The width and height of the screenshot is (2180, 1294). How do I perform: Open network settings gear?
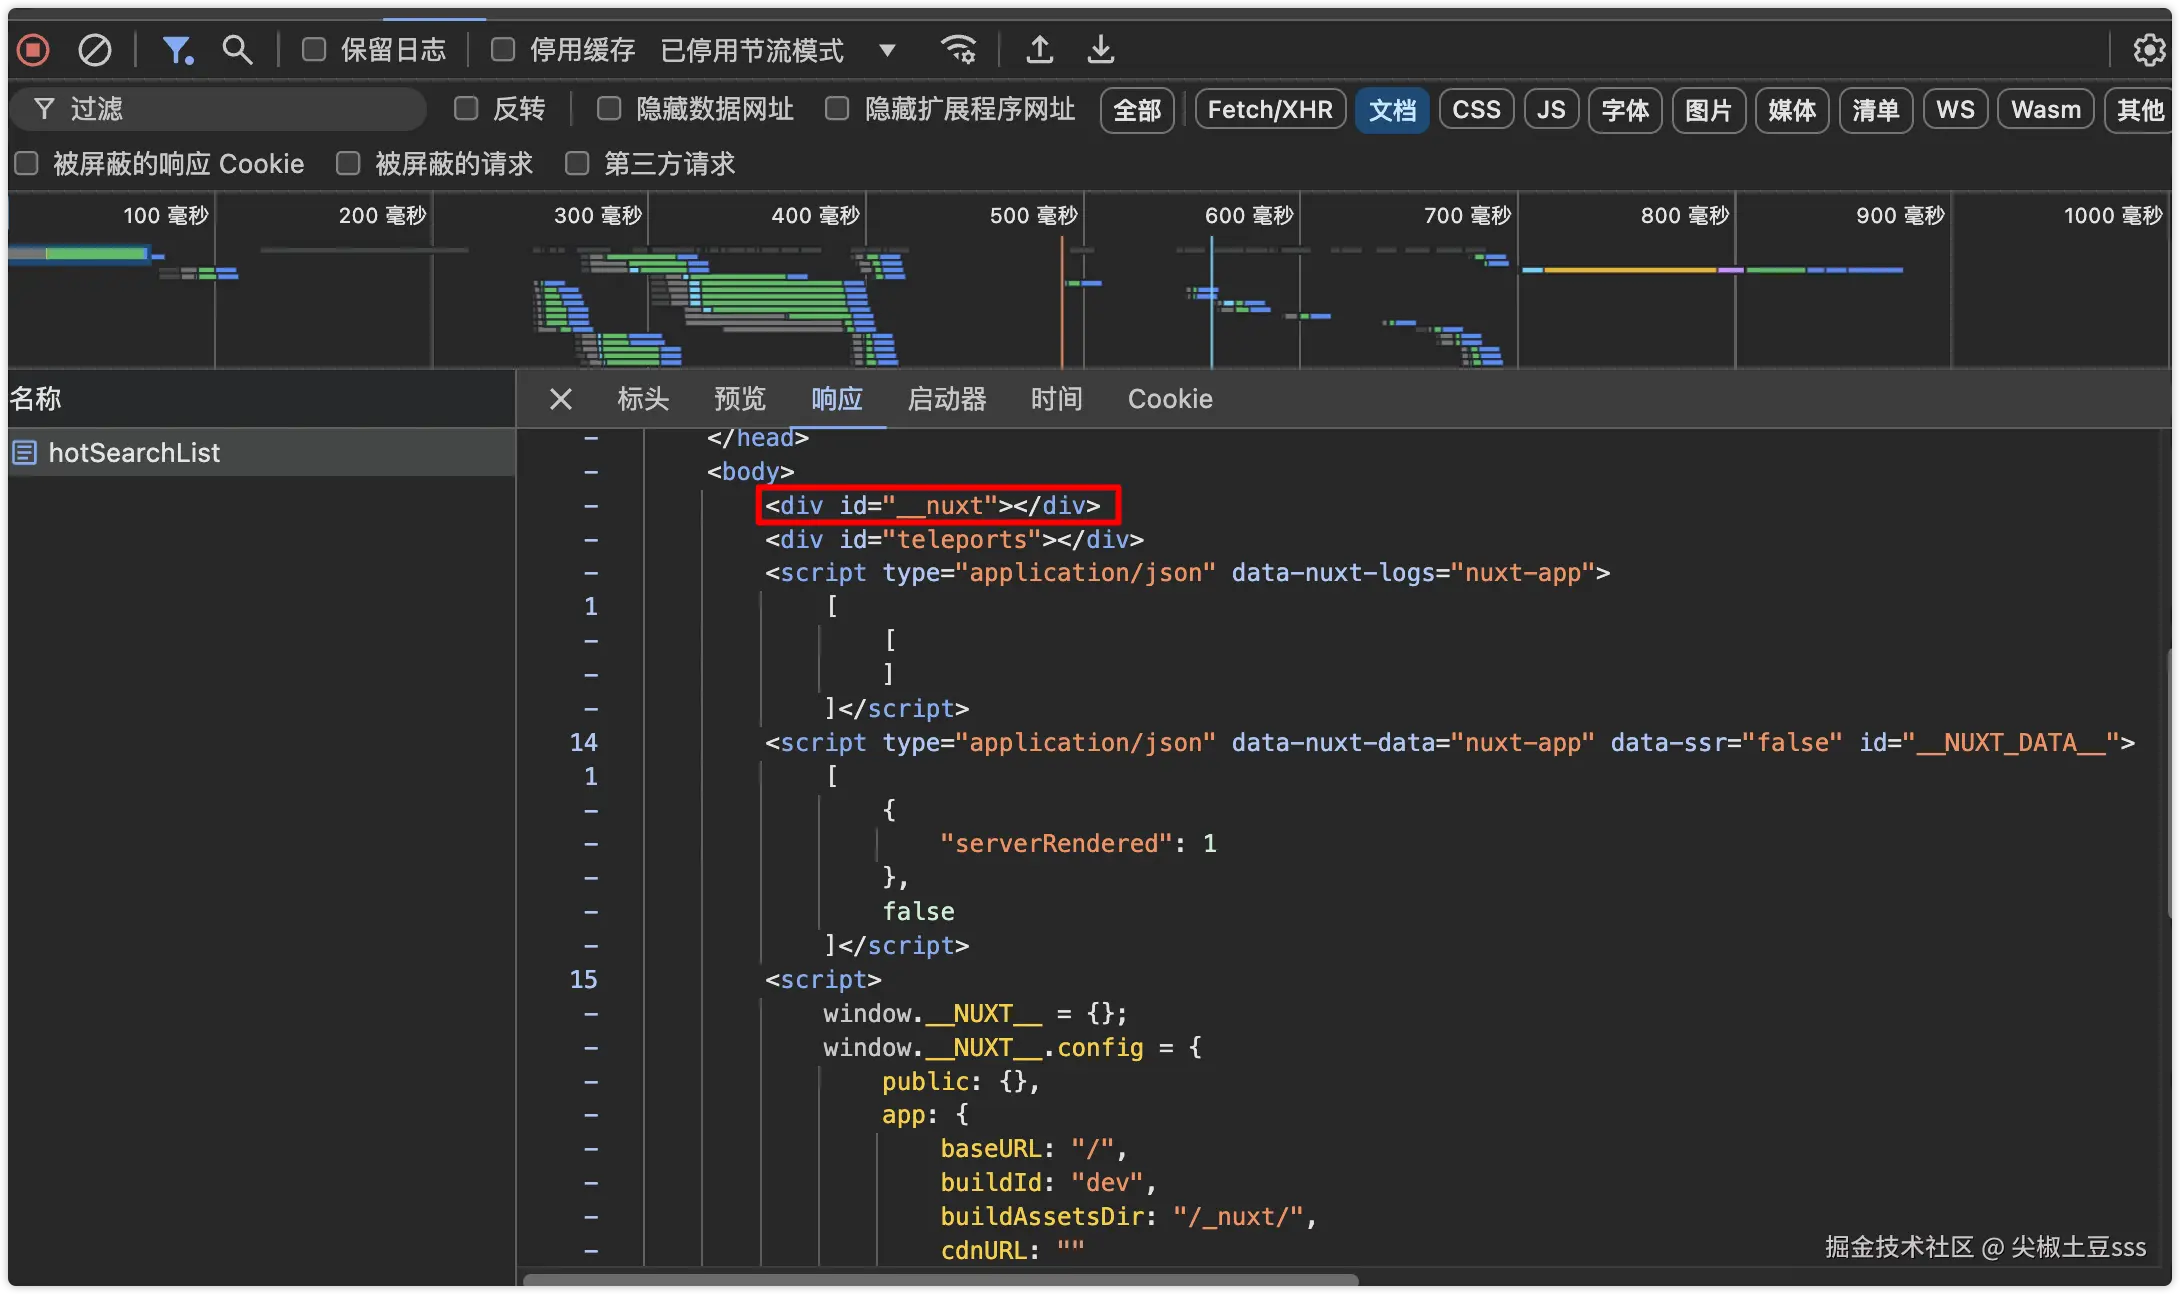pos(2148,49)
